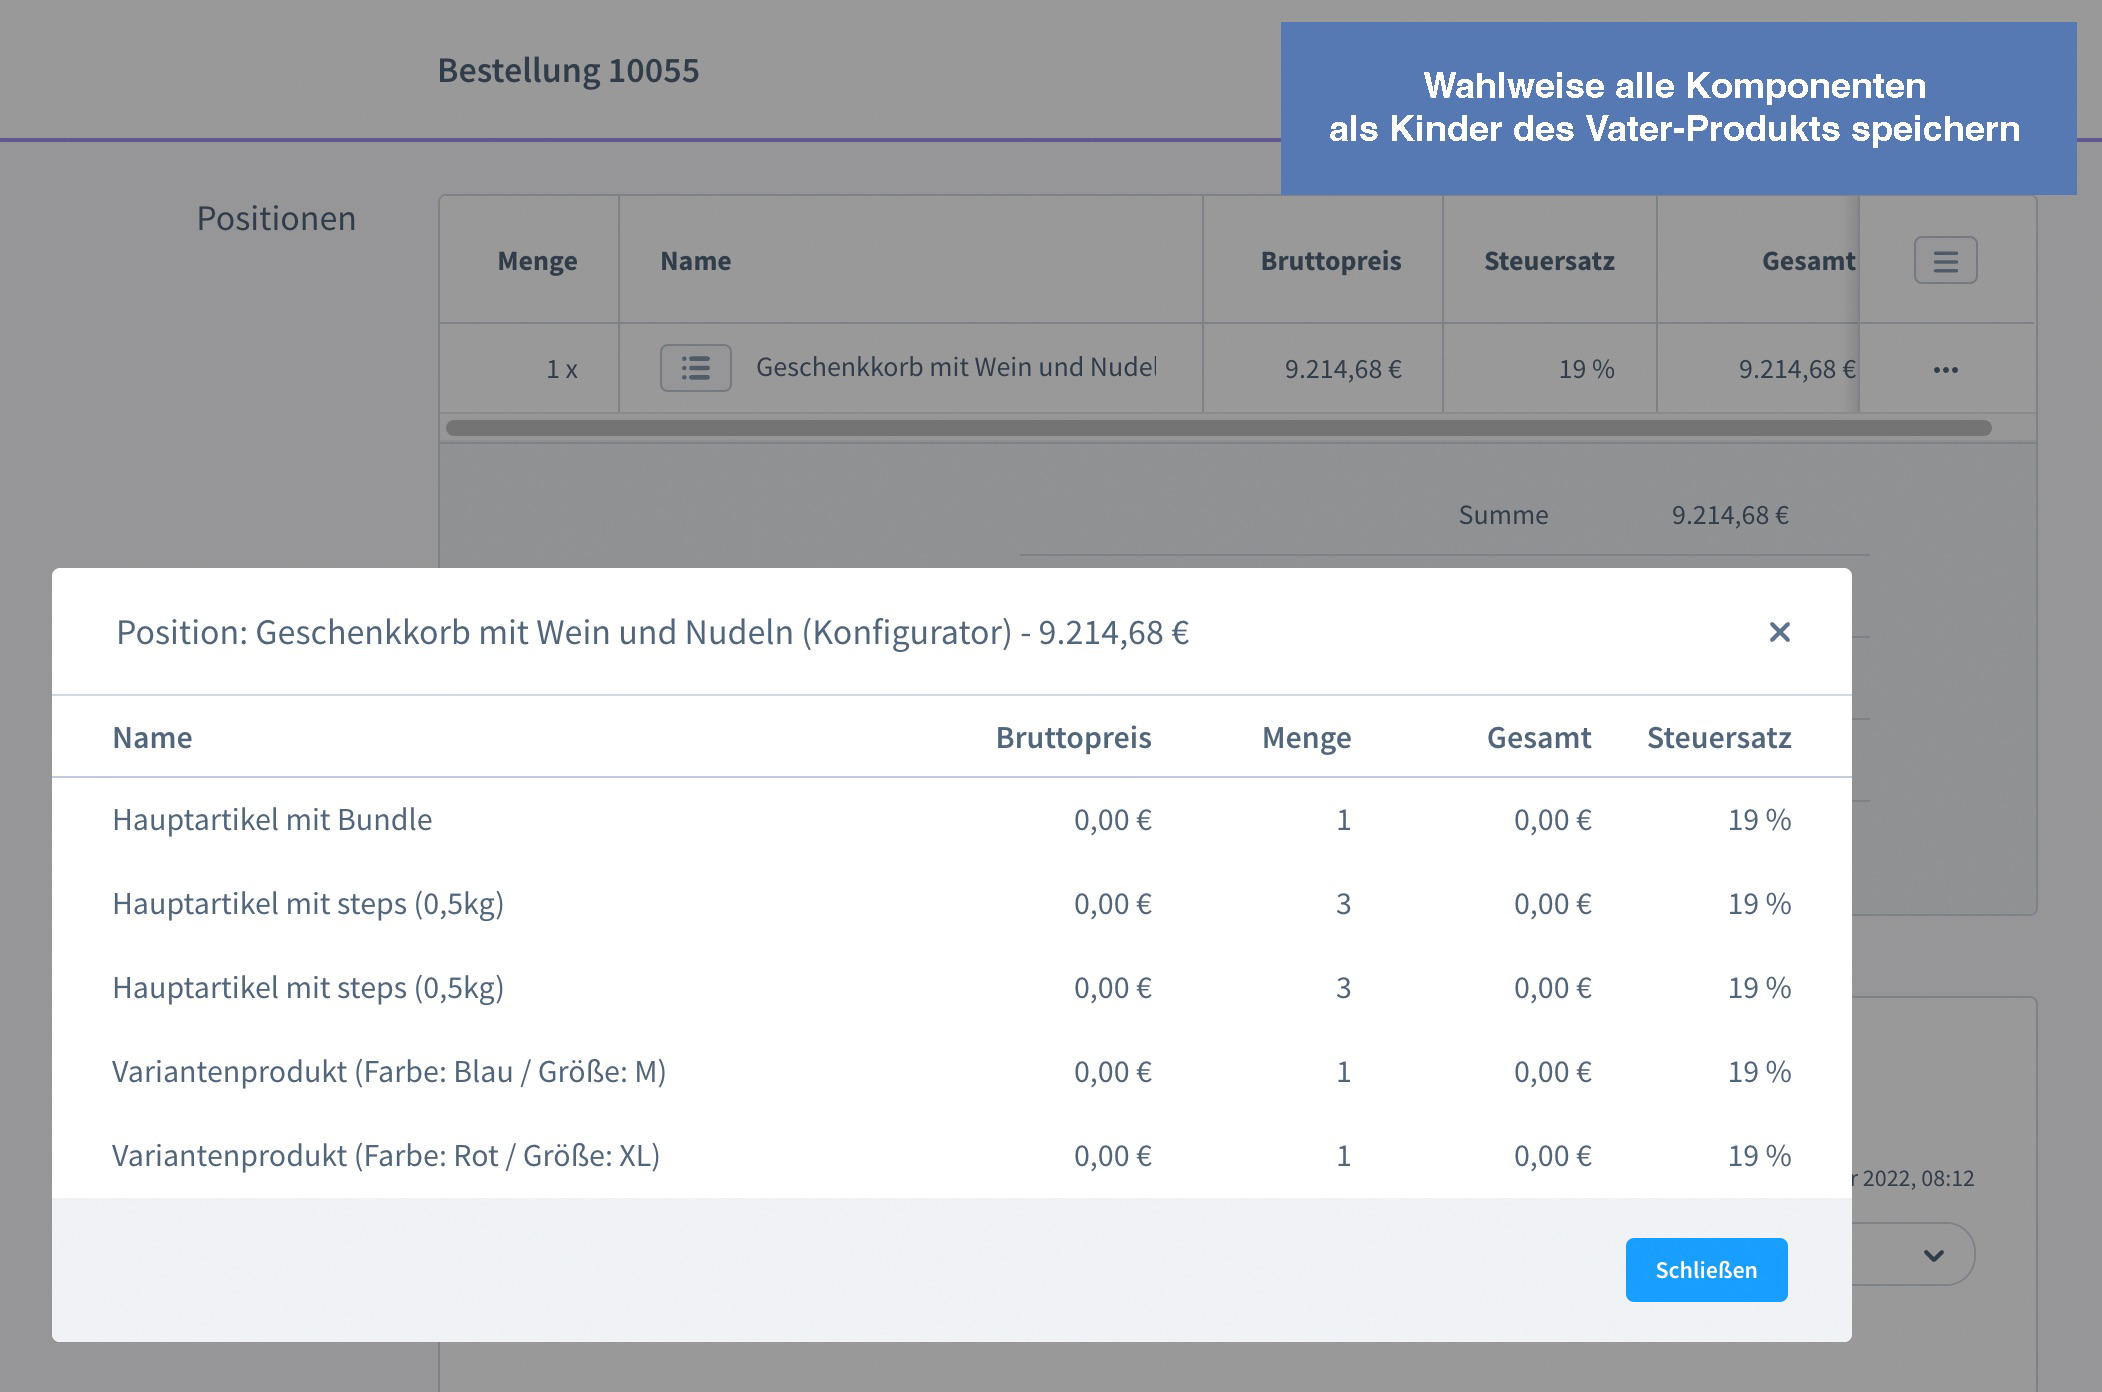Click quantity 1 in Hauptartikel mit Bundle row
This screenshot has width=2102, height=1392.
click(x=1343, y=820)
